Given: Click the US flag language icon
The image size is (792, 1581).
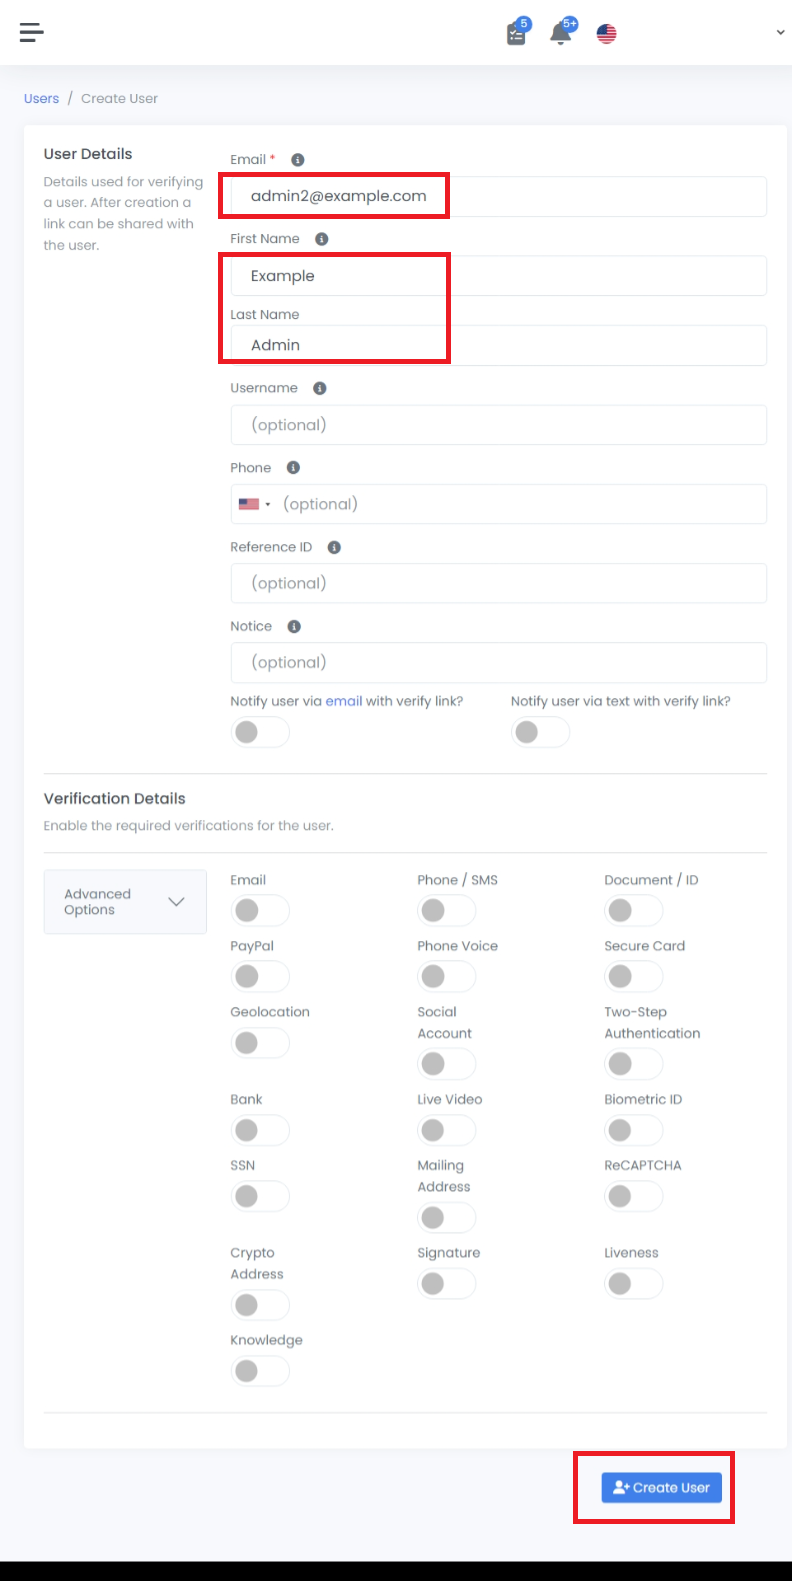Looking at the screenshot, I should coord(606,34).
